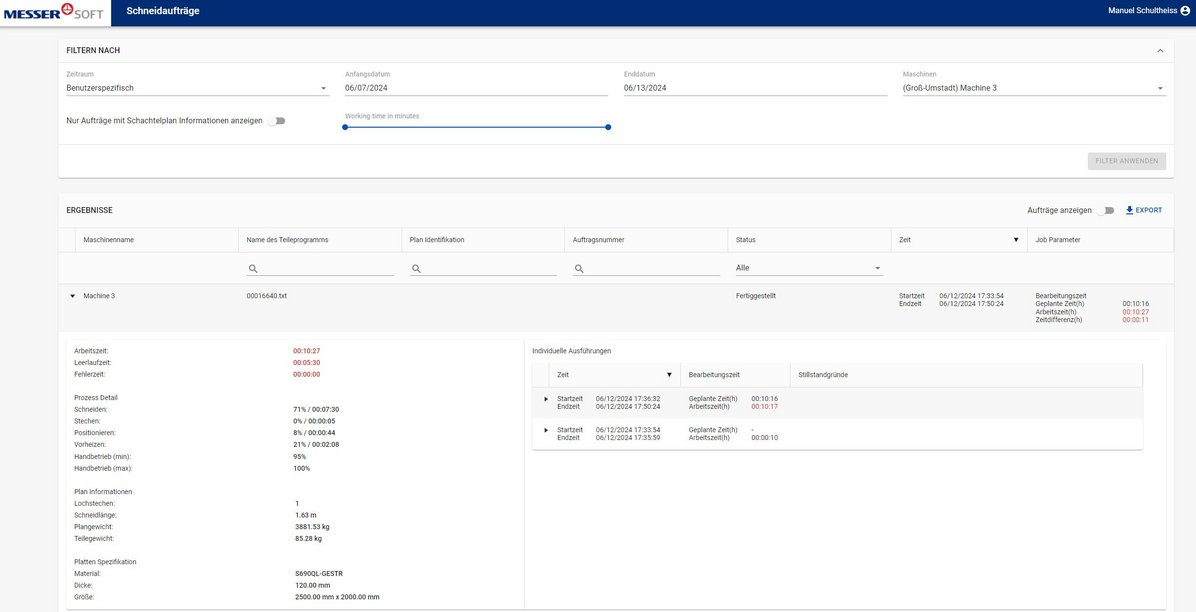The width and height of the screenshot is (1196, 612).
Task: Collapse the Machine 3 row
Action: click(x=72, y=296)
